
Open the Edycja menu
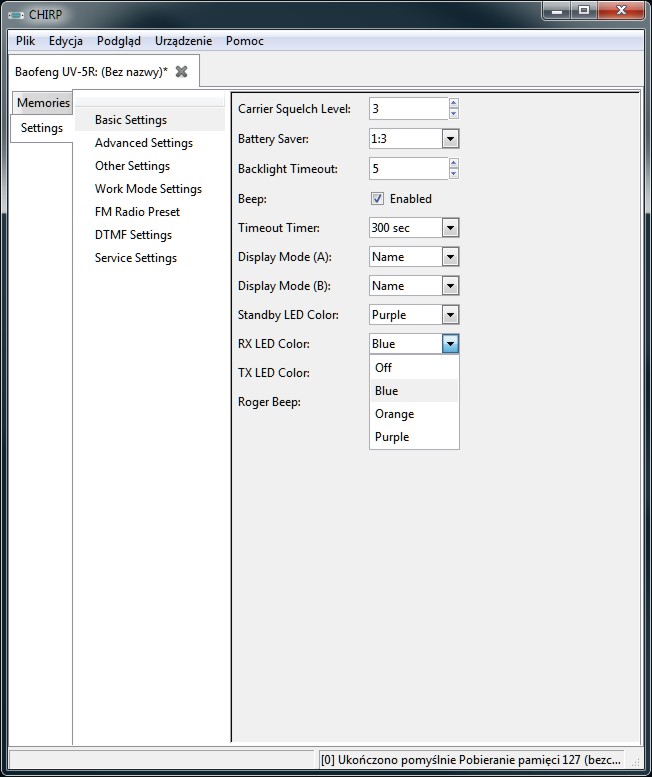point(65,41)
